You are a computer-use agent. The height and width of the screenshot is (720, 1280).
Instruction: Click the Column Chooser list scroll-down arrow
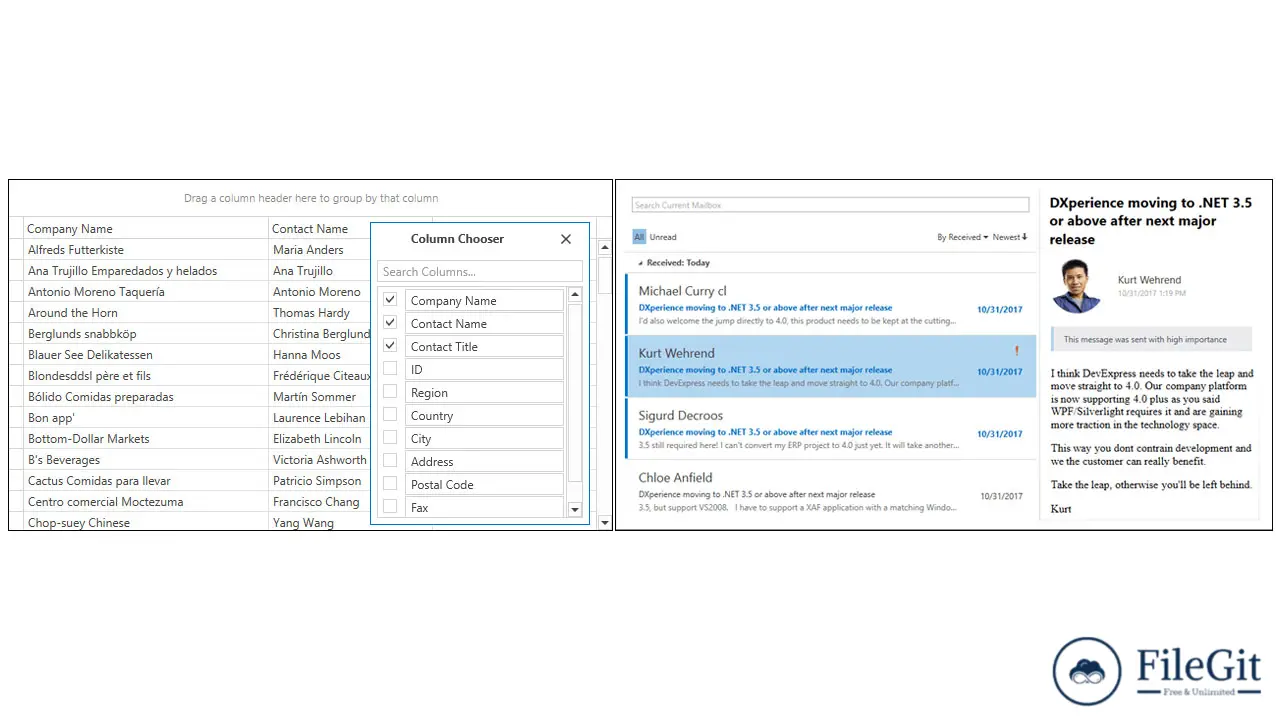[x=575, y=510]
